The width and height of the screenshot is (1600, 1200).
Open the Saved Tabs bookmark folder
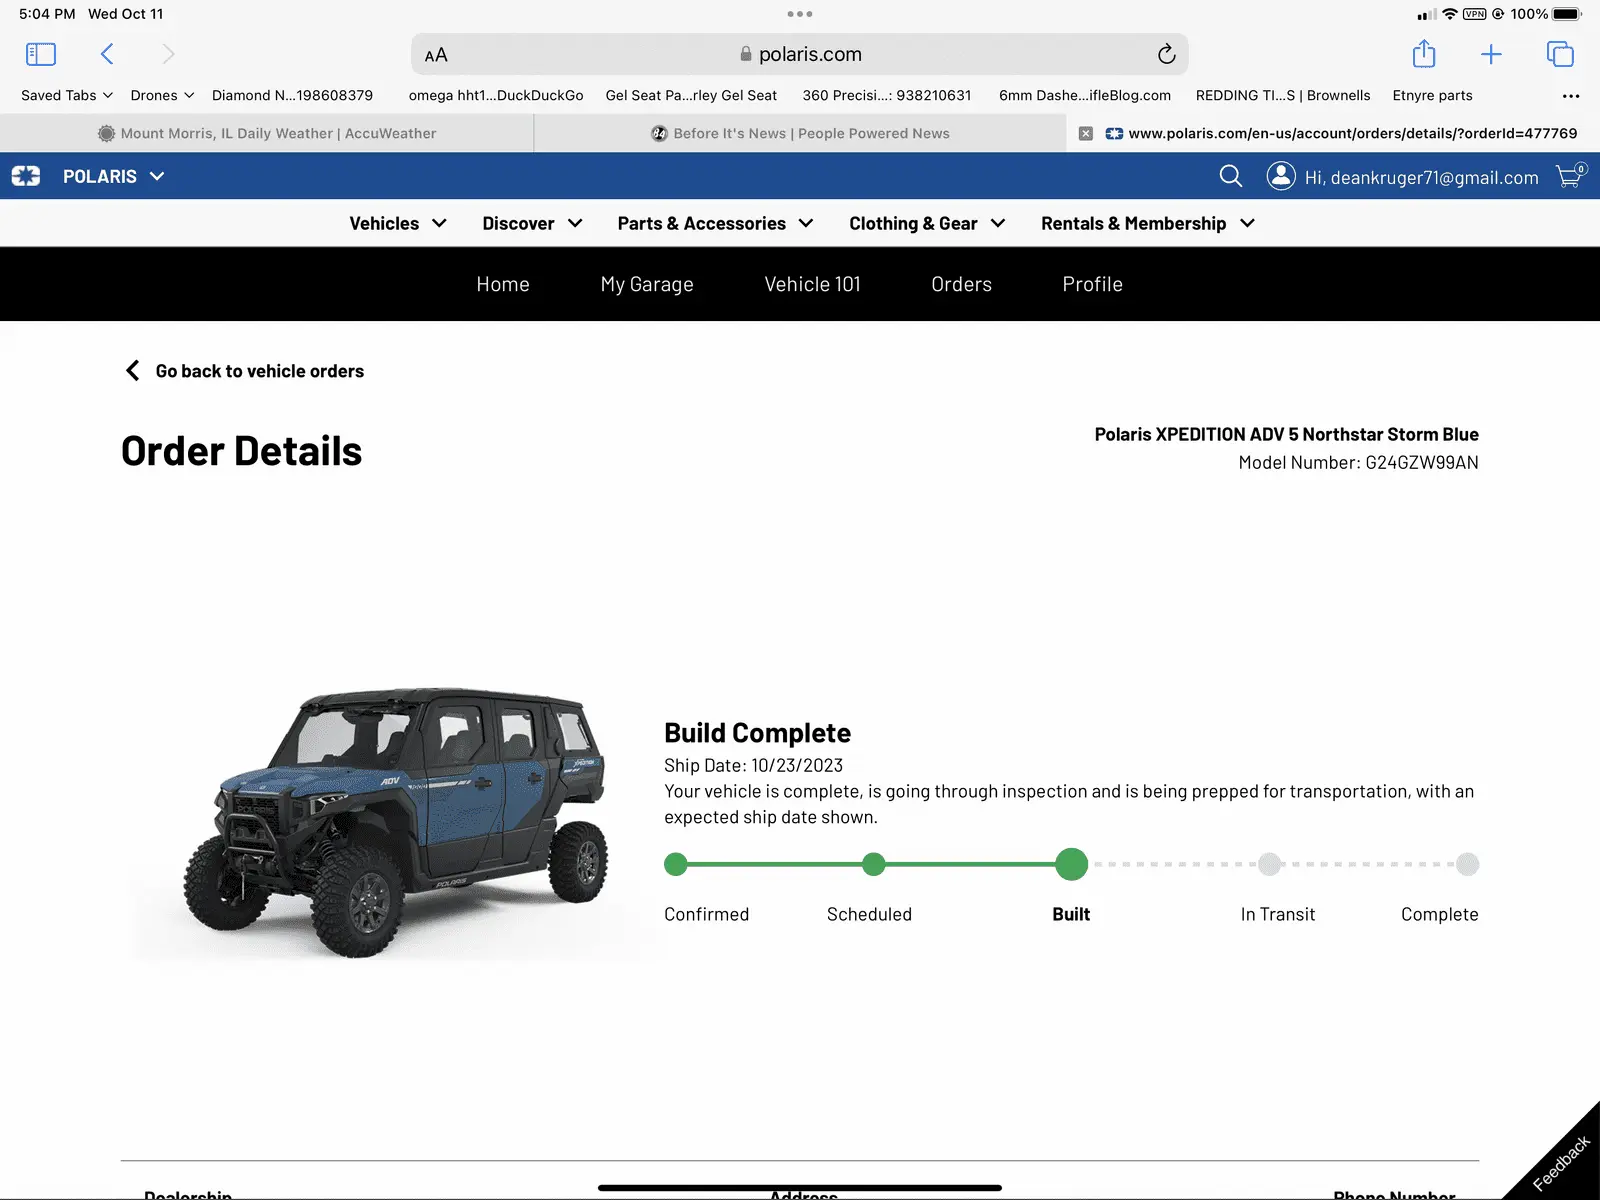67,95
